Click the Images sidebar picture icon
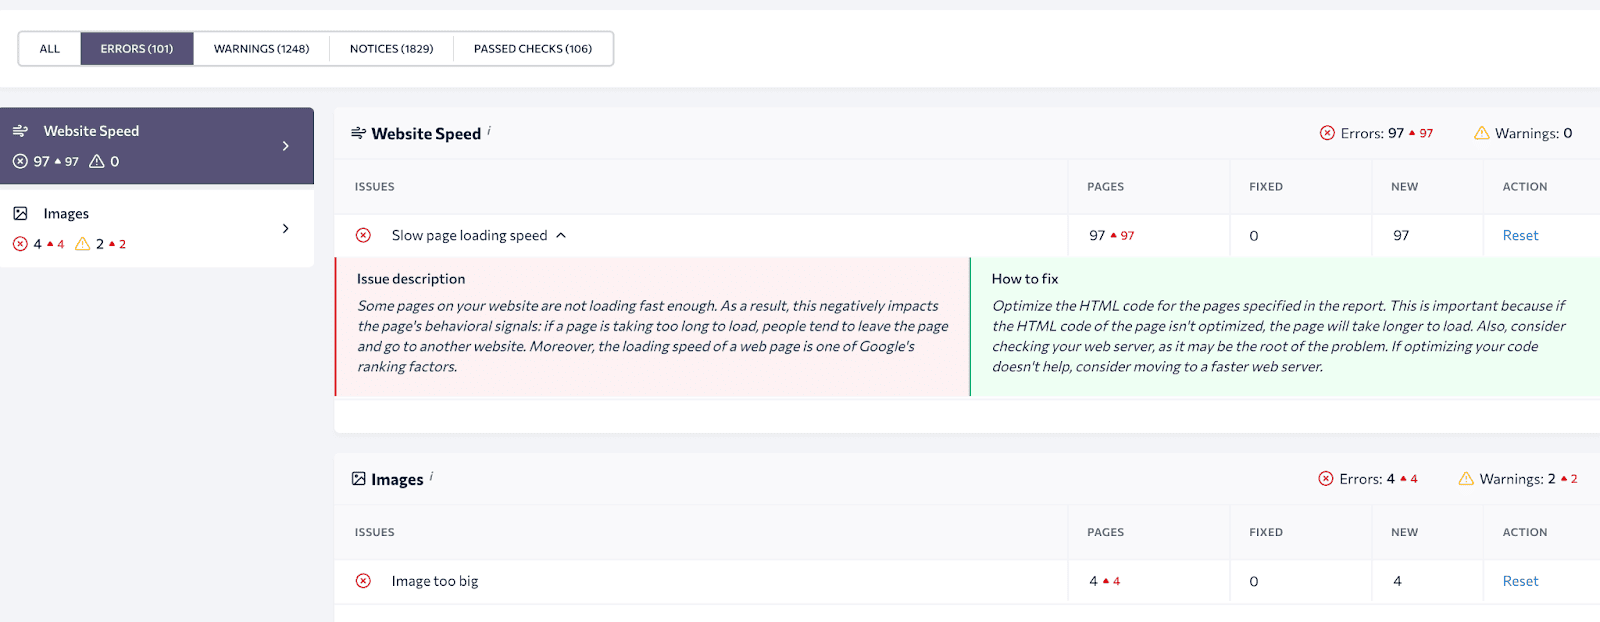The image size is (1600, 622). coord(20,214)
